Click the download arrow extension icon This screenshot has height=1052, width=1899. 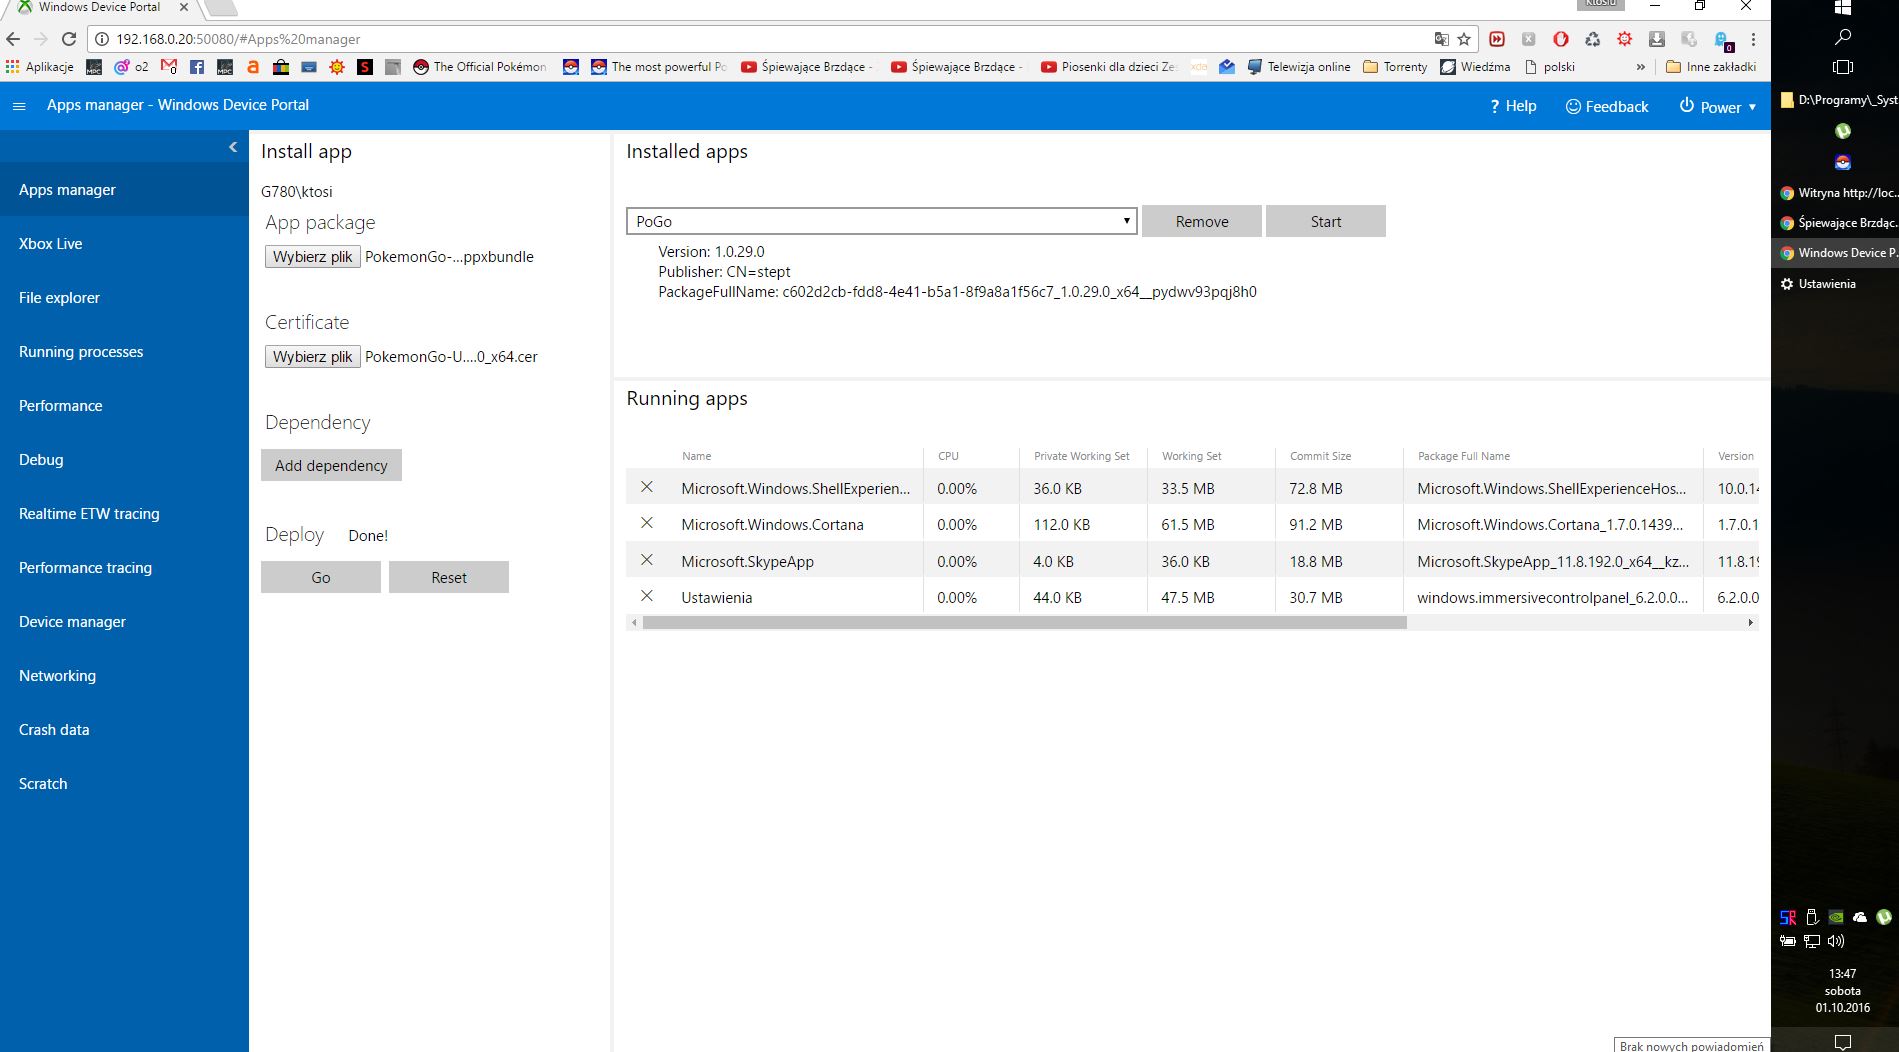(x=1657, y=39)
